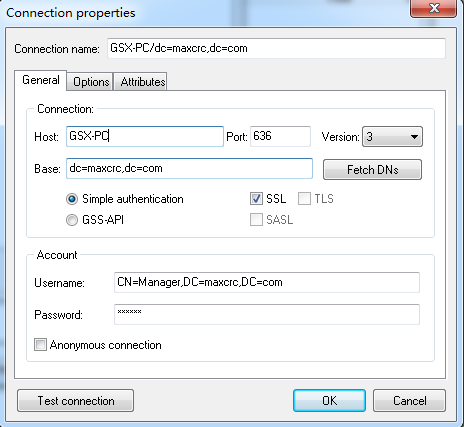Image resolution: width=464 pixels, height=427 pixels.
Task: Click the Password field
Action: coord(267,314)
